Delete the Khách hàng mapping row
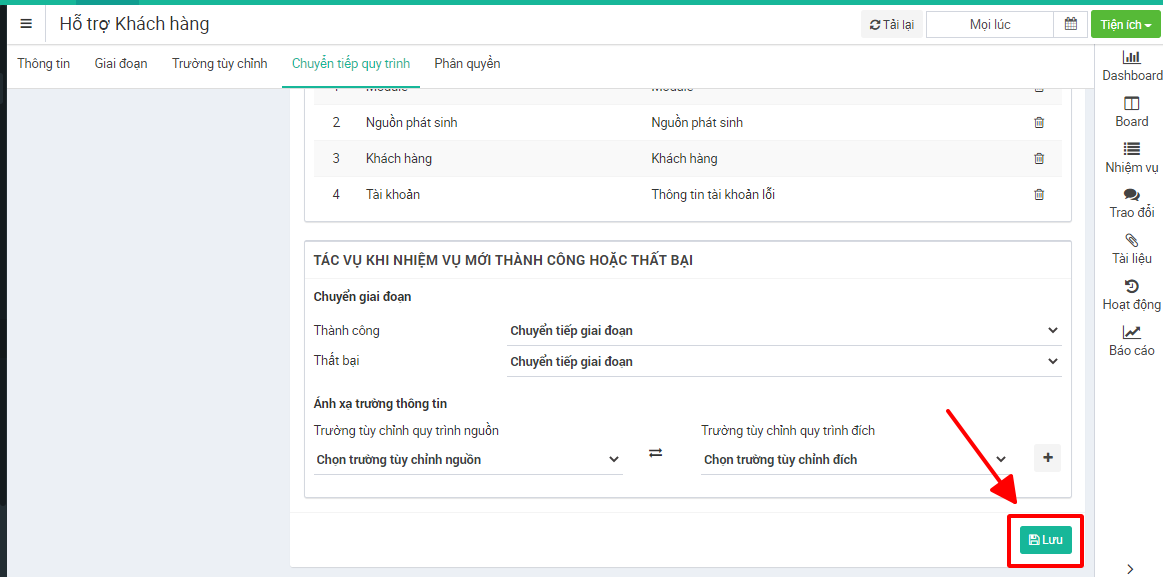The width and height of the screenshot is (1163, 577). (1038, 159)
